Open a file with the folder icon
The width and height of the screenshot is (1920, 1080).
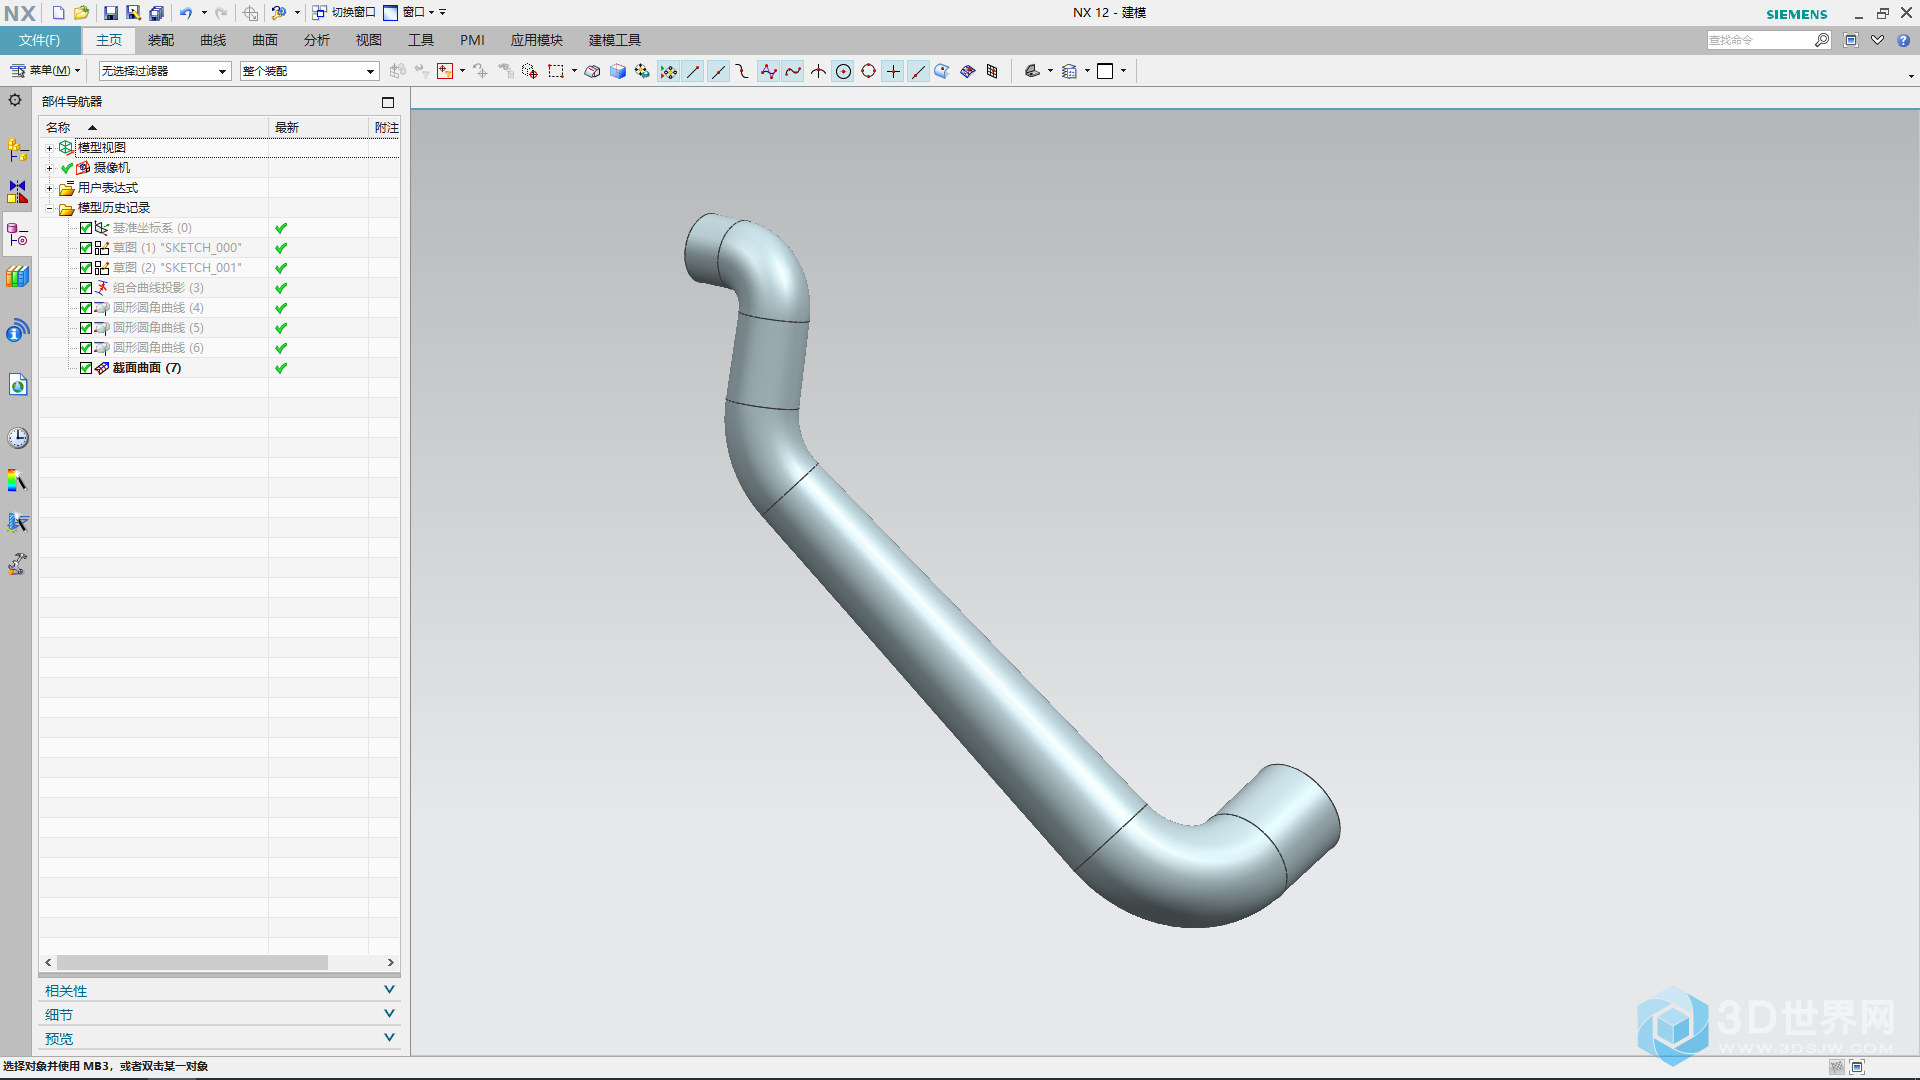(x=82, y=13)
